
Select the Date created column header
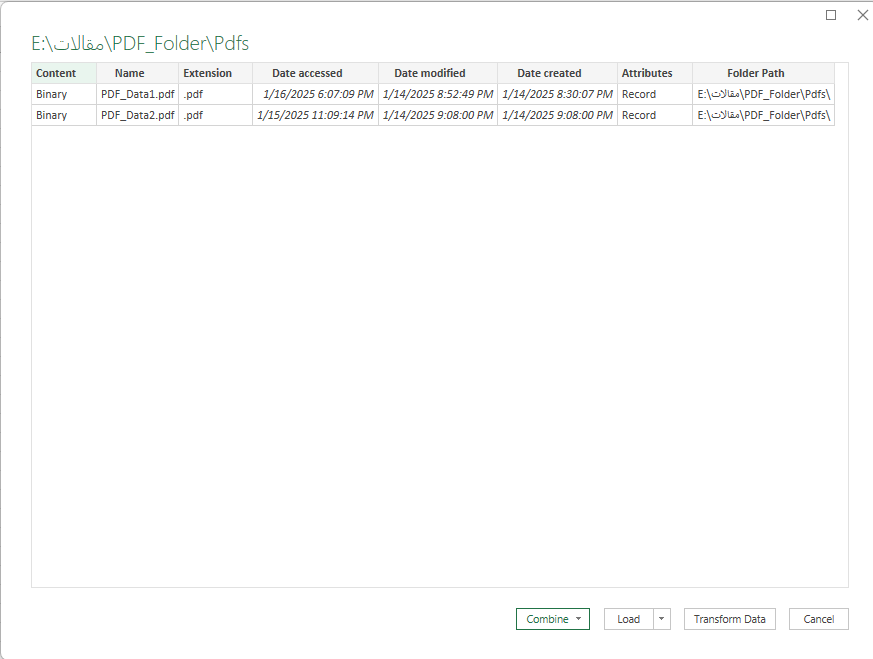(557, 73)
